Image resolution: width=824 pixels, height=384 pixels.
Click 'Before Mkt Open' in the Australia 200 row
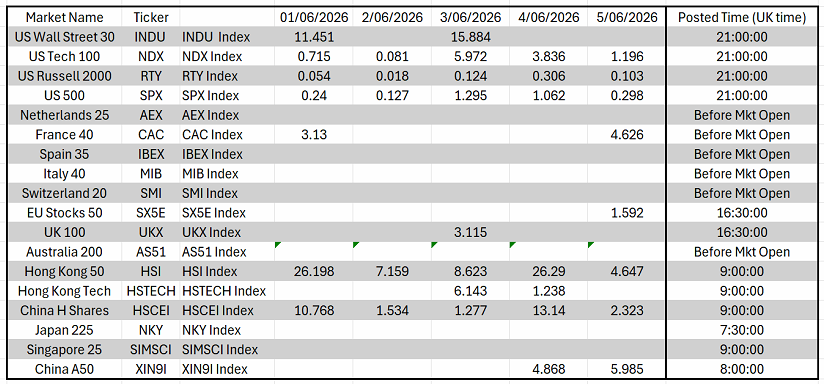pyautogui.click(x=741, y=252)
